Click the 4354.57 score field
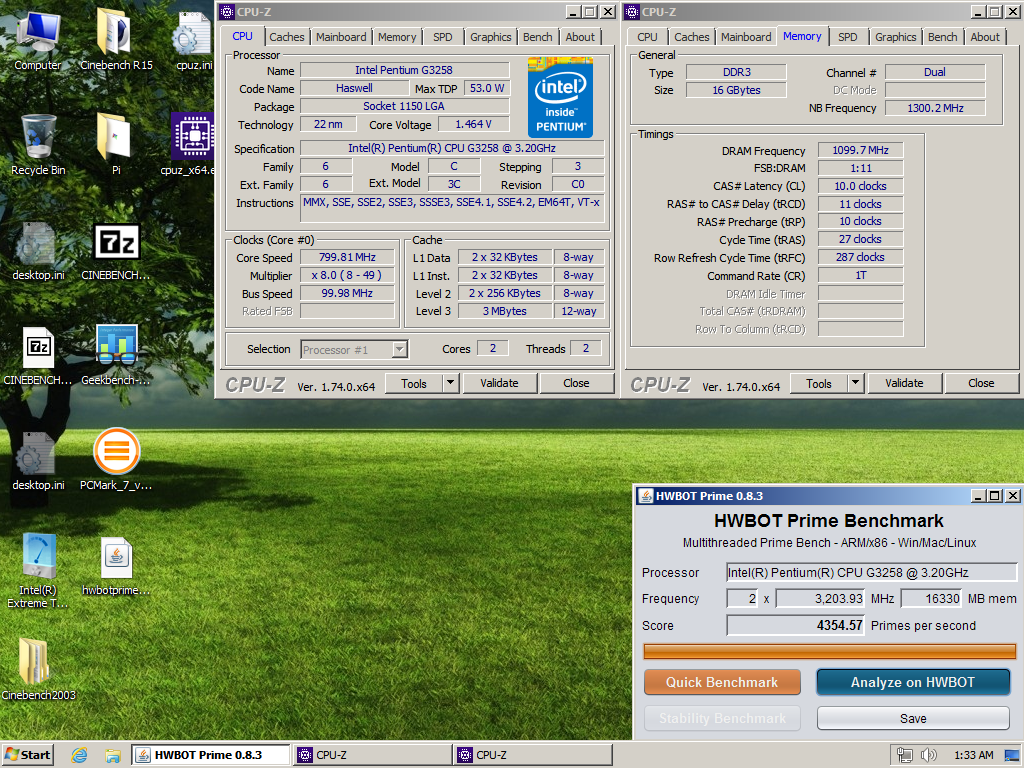 (x=795, y=626)
